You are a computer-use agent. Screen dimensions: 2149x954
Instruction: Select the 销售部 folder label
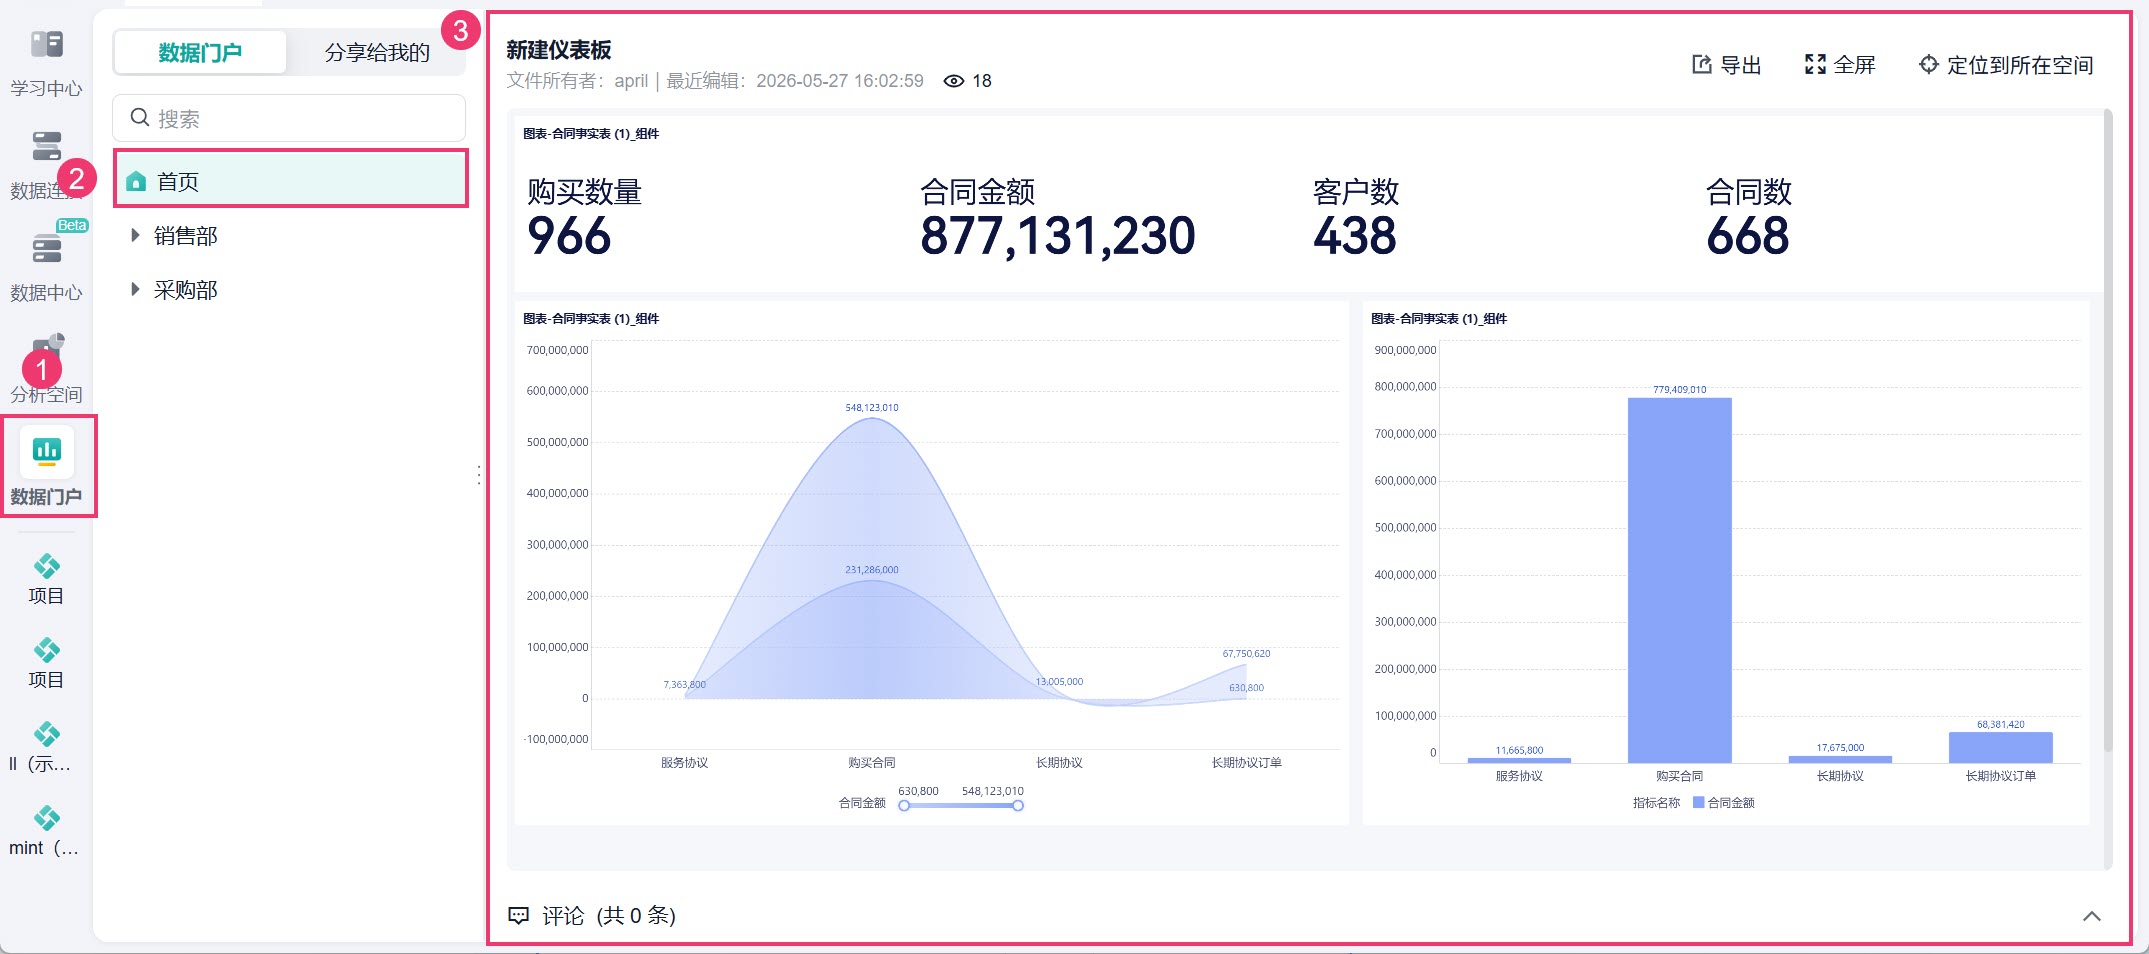coord(186,236)
